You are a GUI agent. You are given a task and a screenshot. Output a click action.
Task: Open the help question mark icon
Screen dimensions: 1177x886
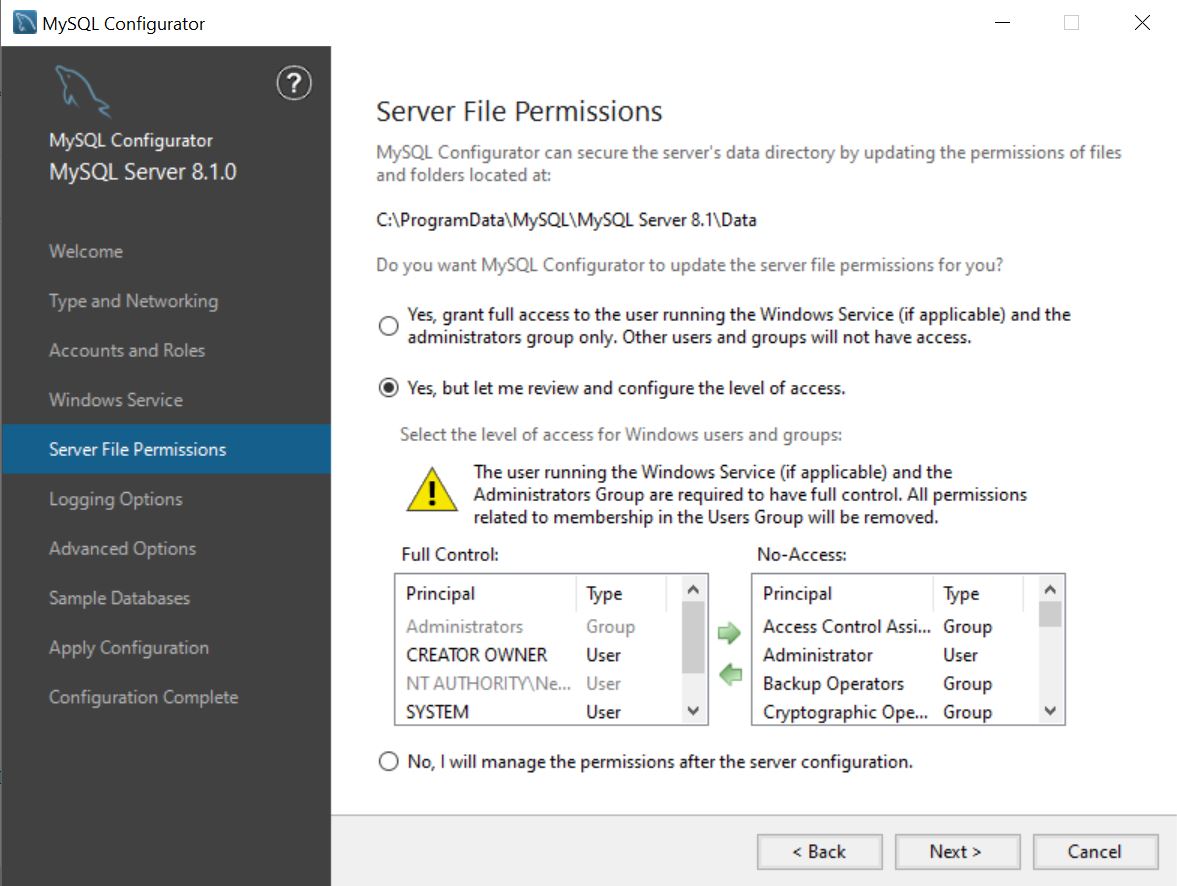tap(293, 84)
